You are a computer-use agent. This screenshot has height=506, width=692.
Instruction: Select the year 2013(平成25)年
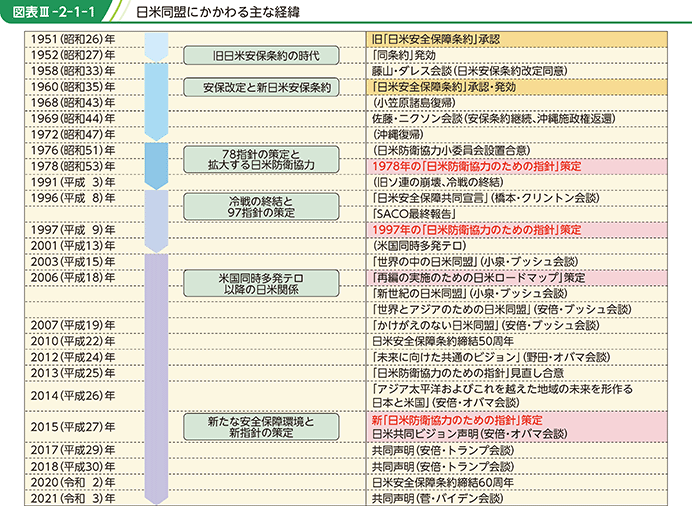point(73,373)
